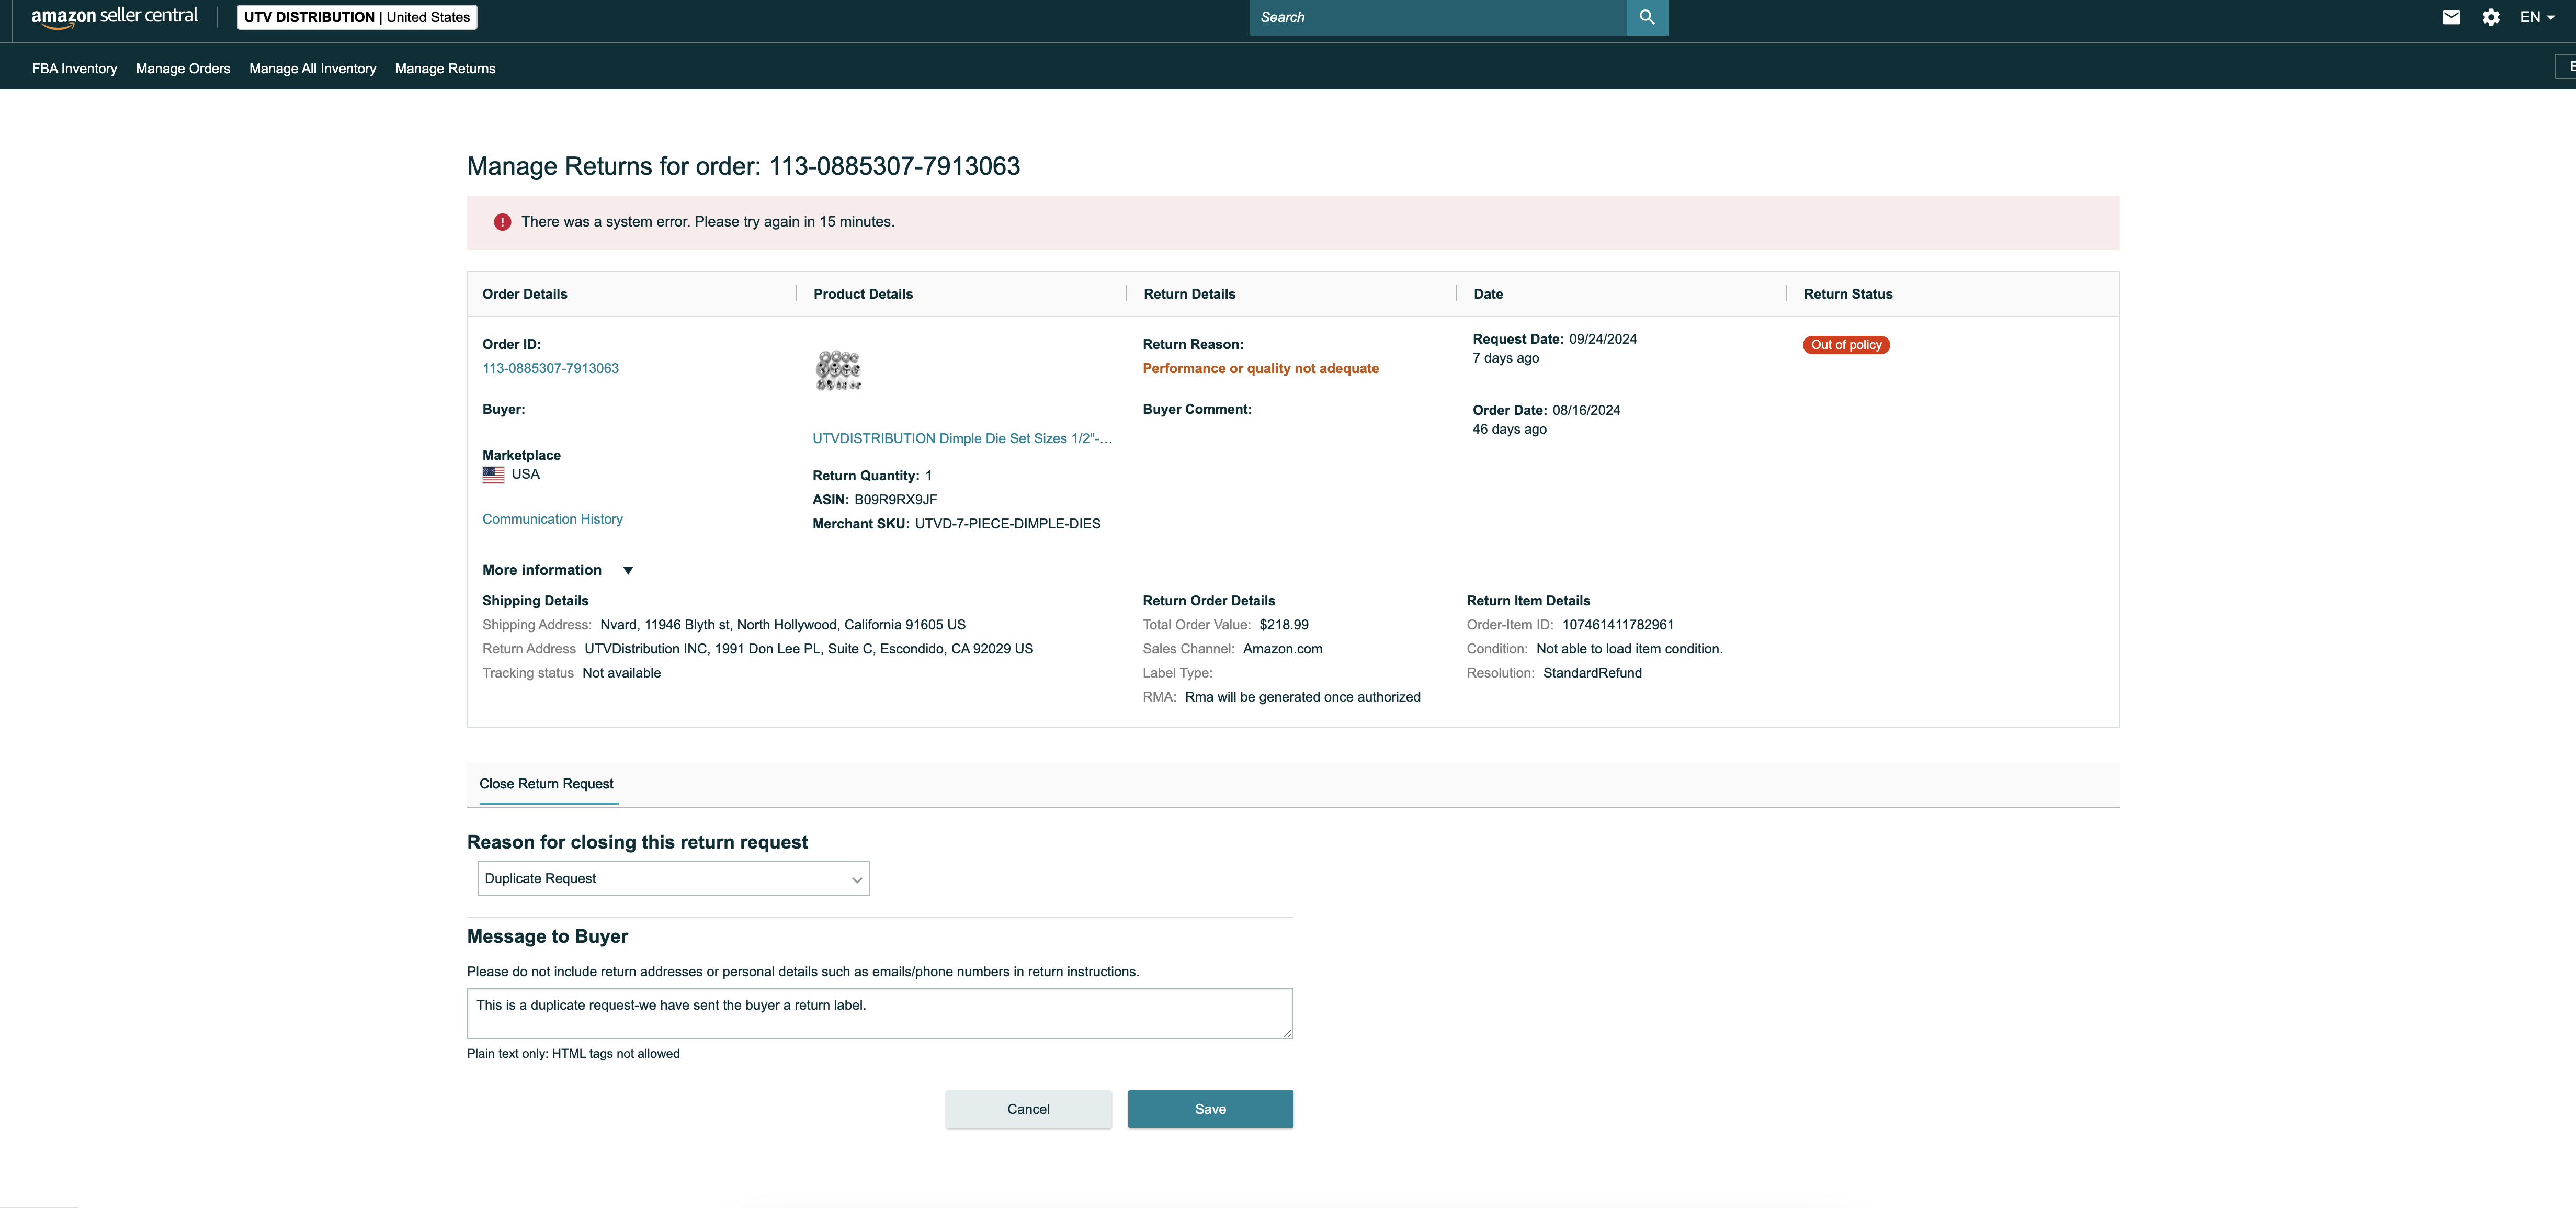Click Tracking status Not available

(x=621, y=673)
